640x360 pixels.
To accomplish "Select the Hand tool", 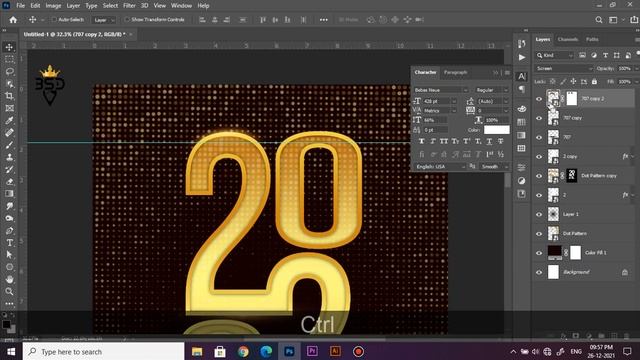I will pyautogui.click(x=9, y=279).
